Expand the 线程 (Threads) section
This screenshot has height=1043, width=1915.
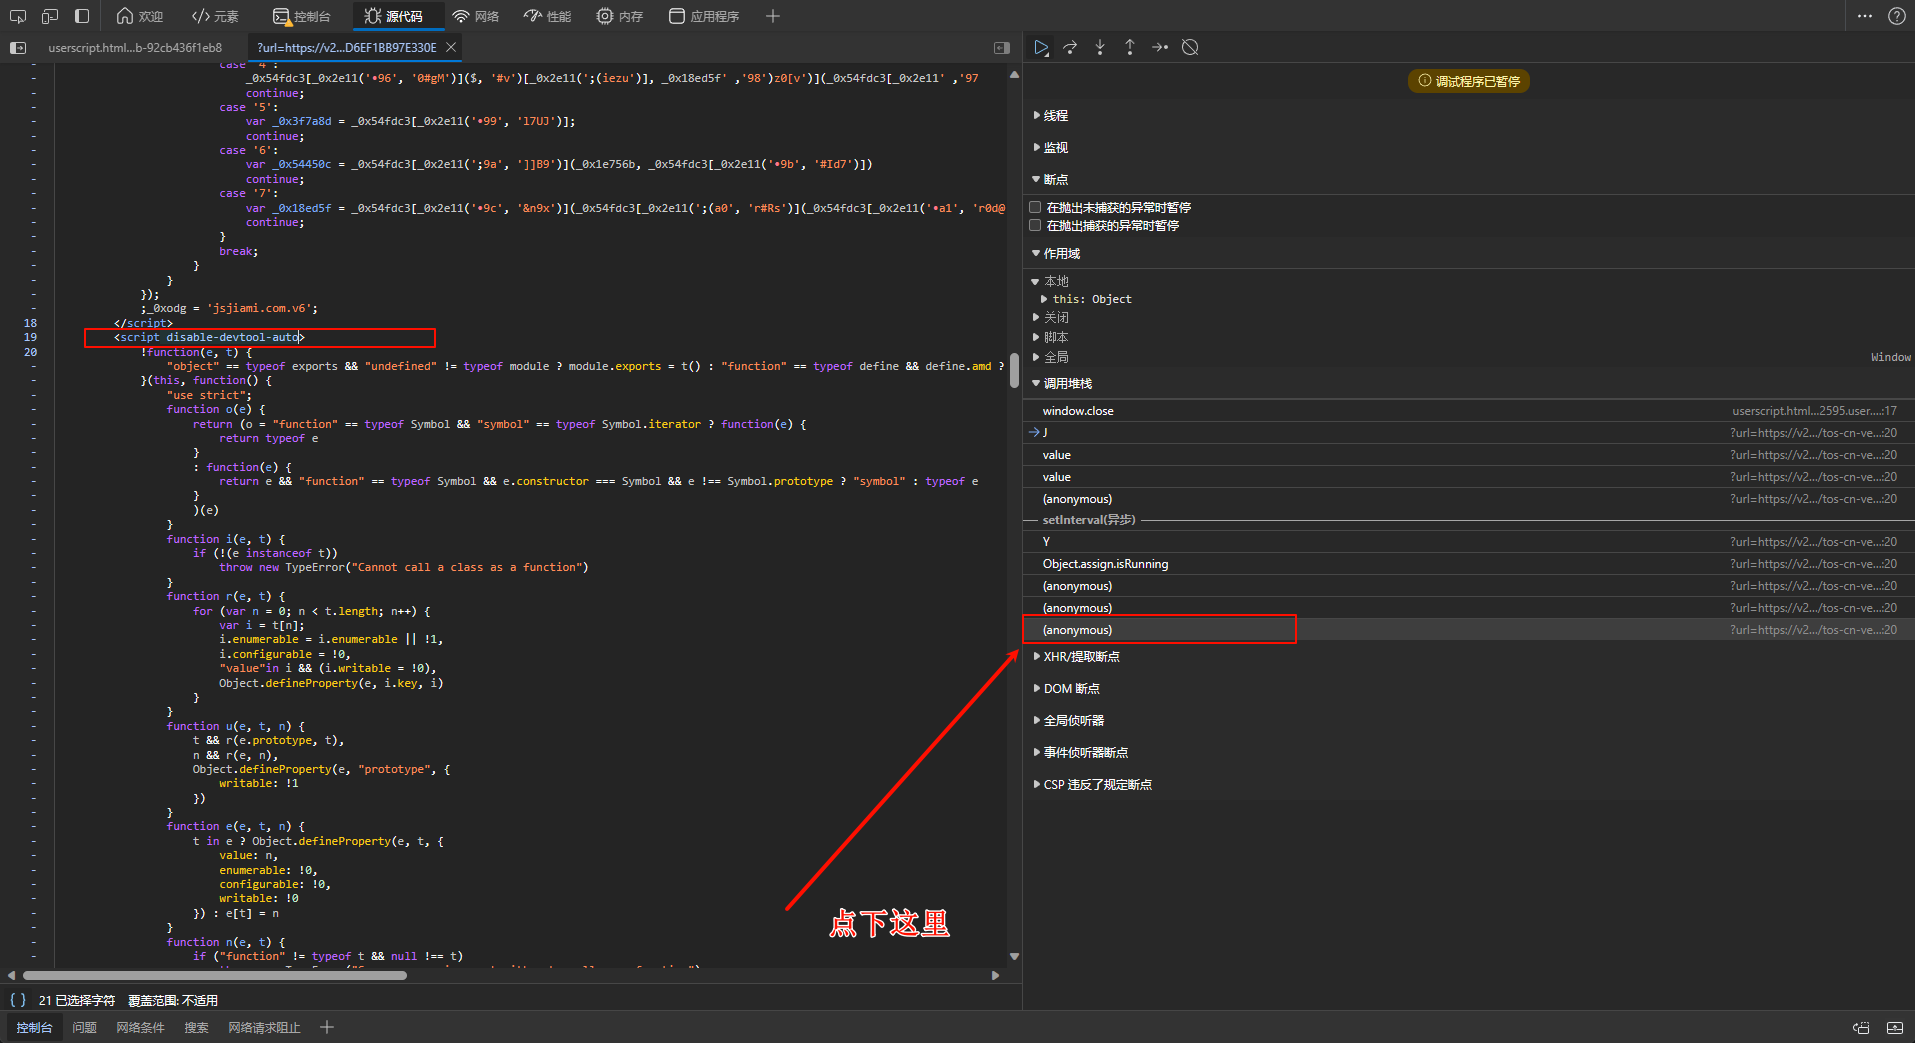[1050, 116]
